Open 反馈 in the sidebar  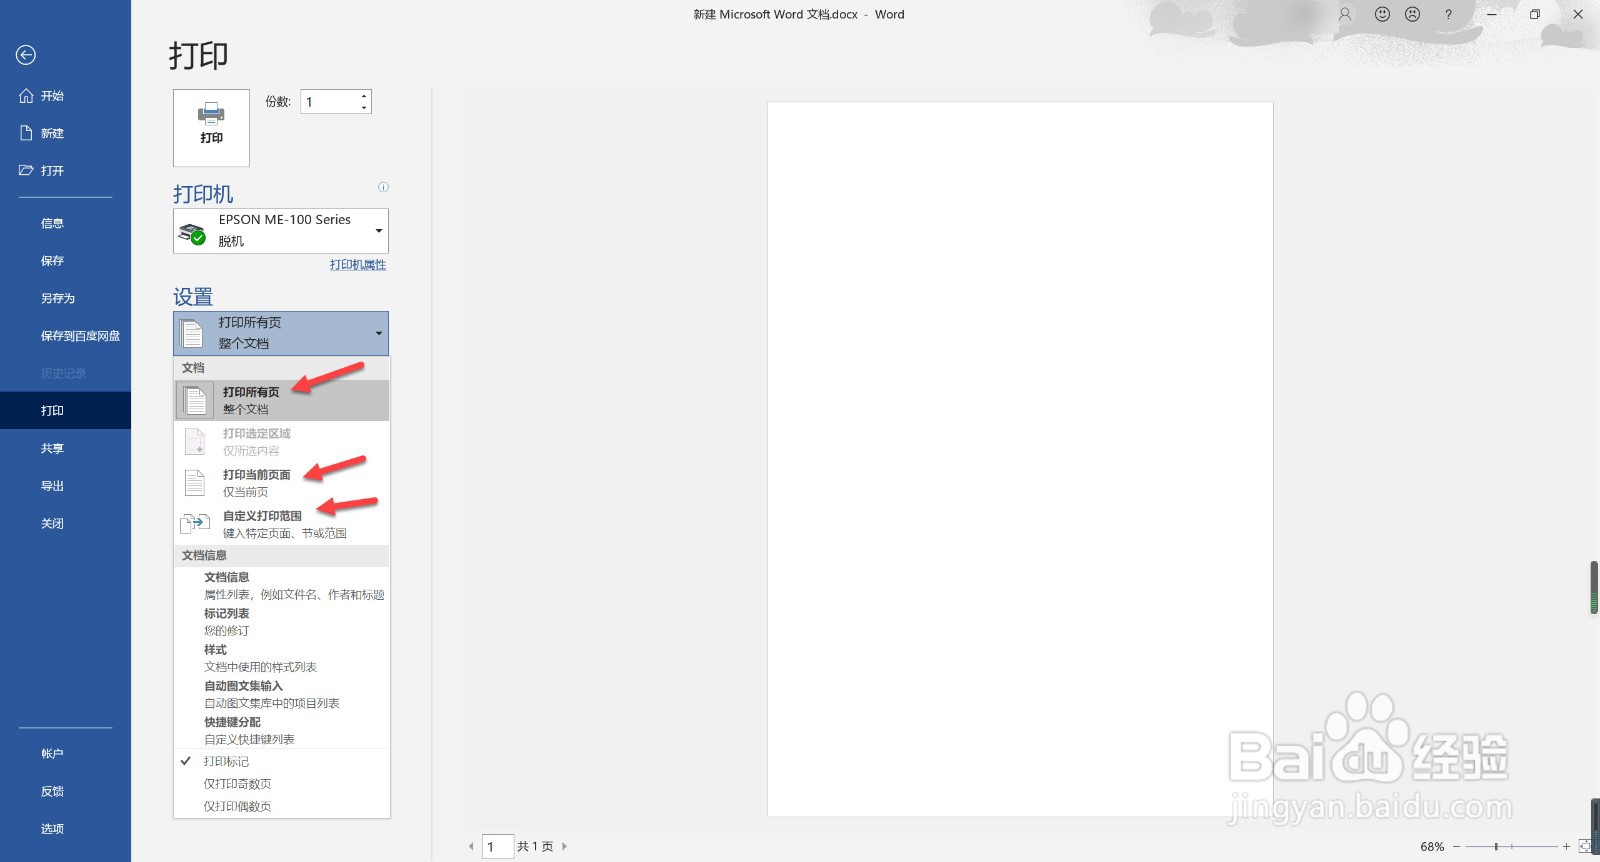[x=65, y=791]
